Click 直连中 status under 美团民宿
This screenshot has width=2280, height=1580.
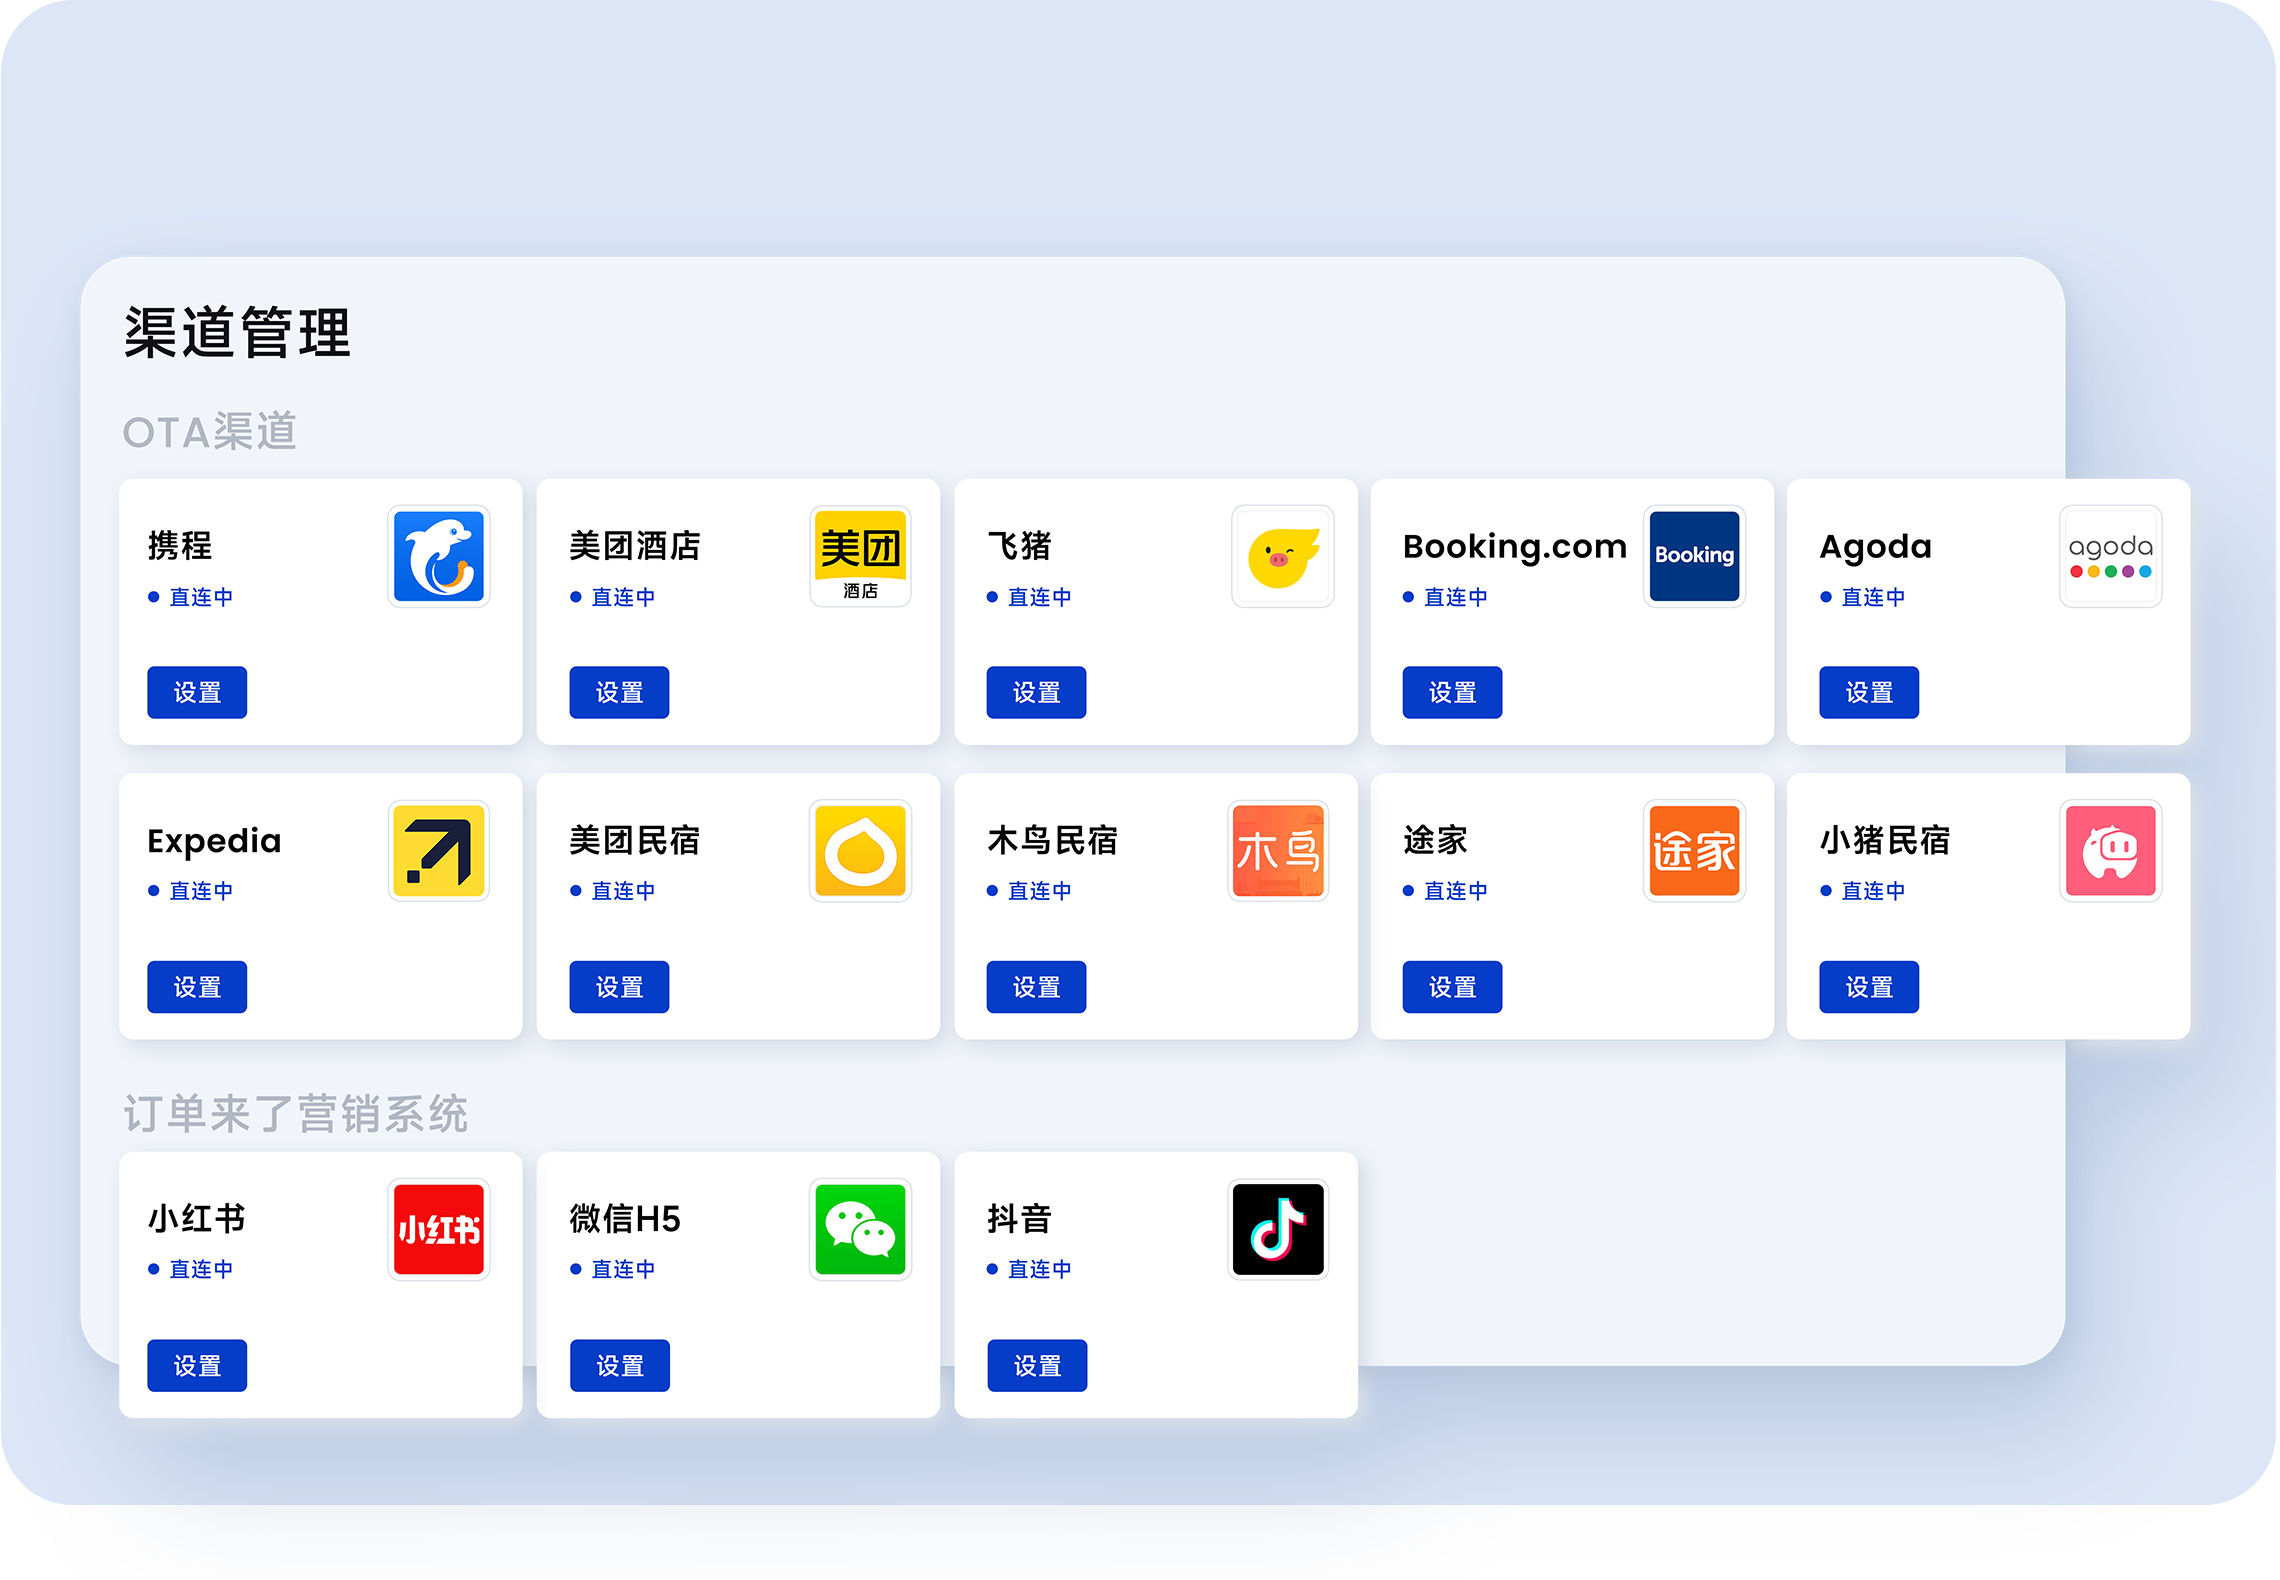613,891
